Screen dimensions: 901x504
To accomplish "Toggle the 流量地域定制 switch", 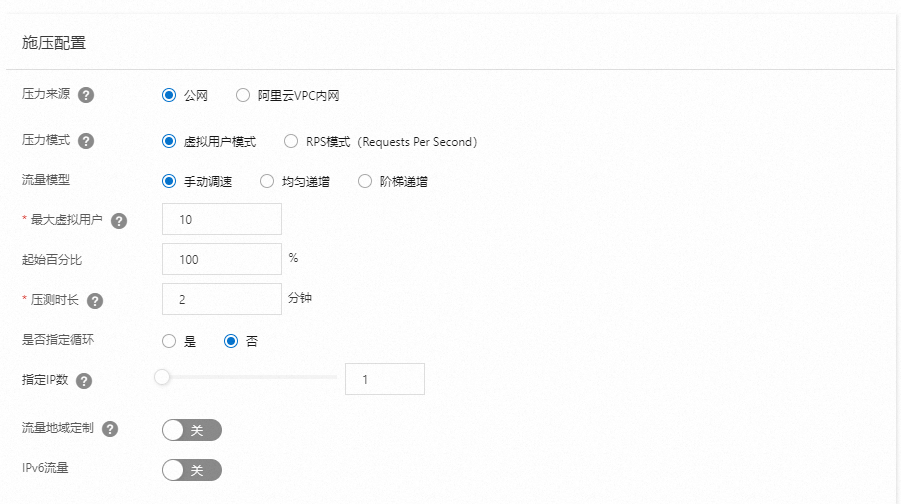I will click(192, 430).
